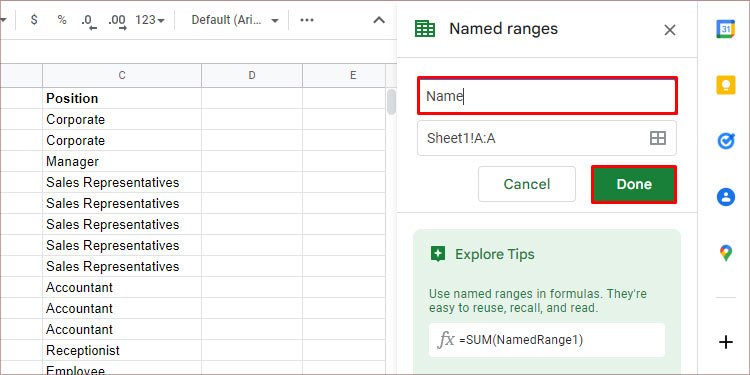Click the named range Name input field
This screenshot has width=750, height=375.
click(x=547, y=96)
